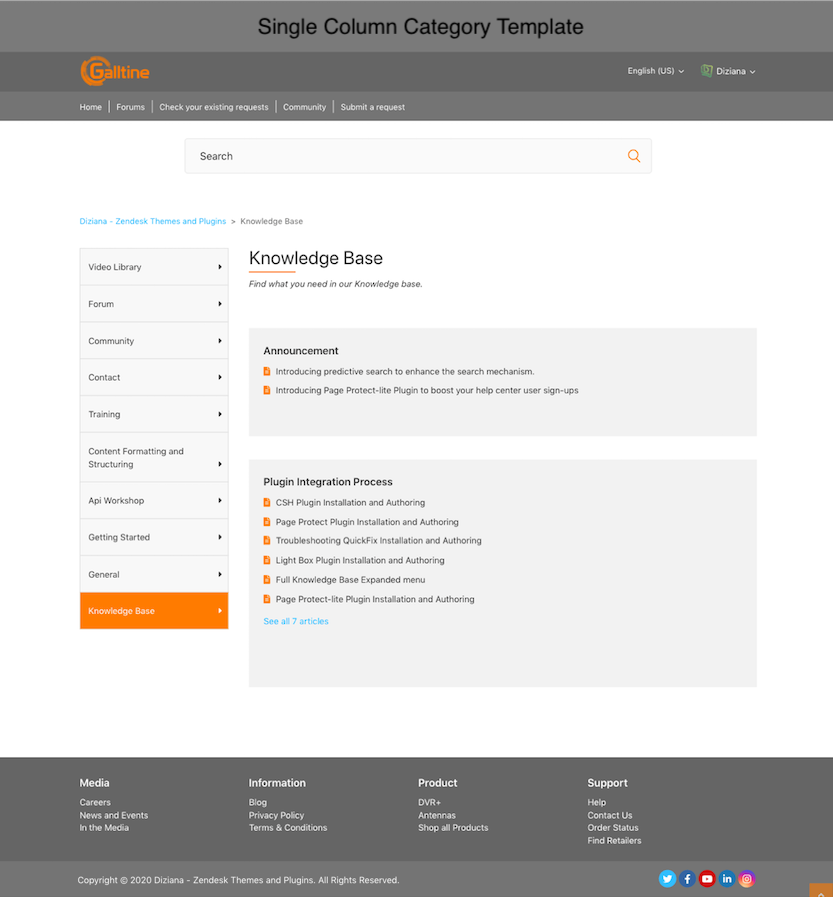Click the Diziana user avatar icon
This screenshot has height=897, width=833.
point(707,71)
